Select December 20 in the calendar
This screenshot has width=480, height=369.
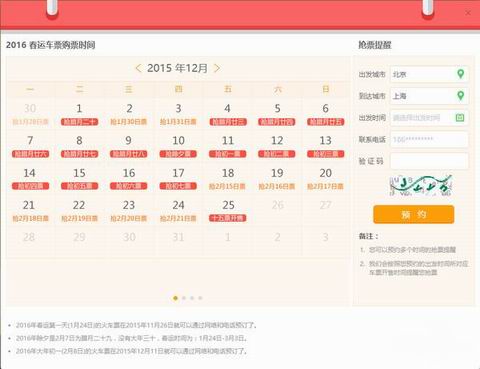[326, 178]
